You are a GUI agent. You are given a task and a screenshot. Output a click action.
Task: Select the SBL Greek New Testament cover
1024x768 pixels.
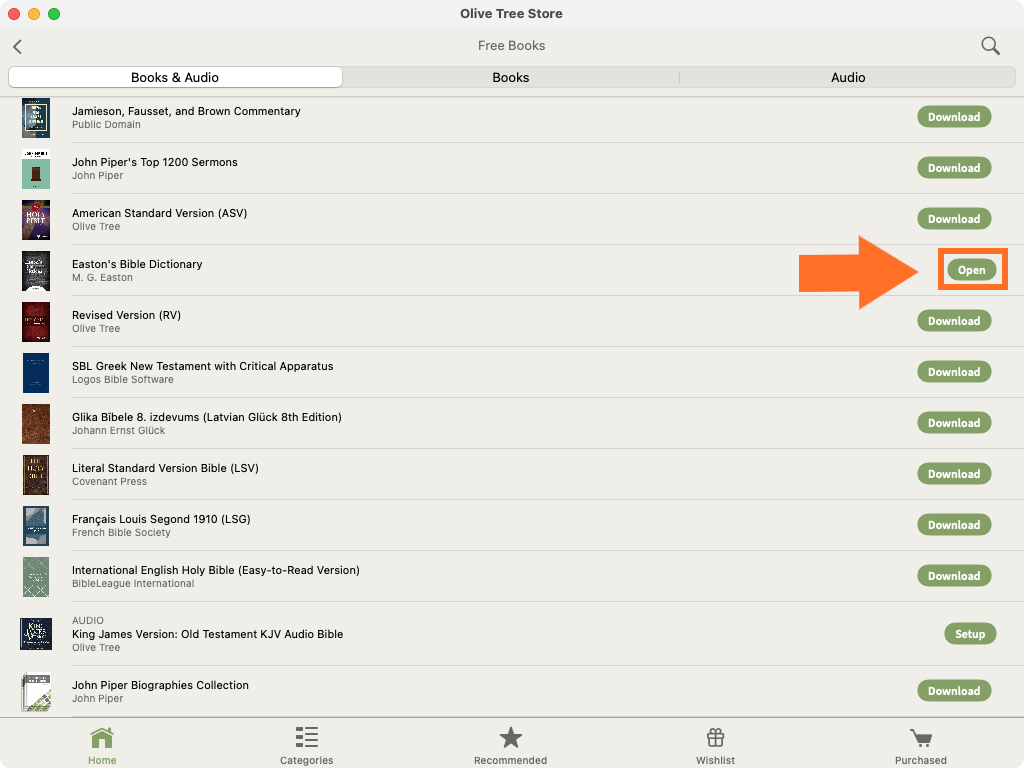tap(36, 372)
